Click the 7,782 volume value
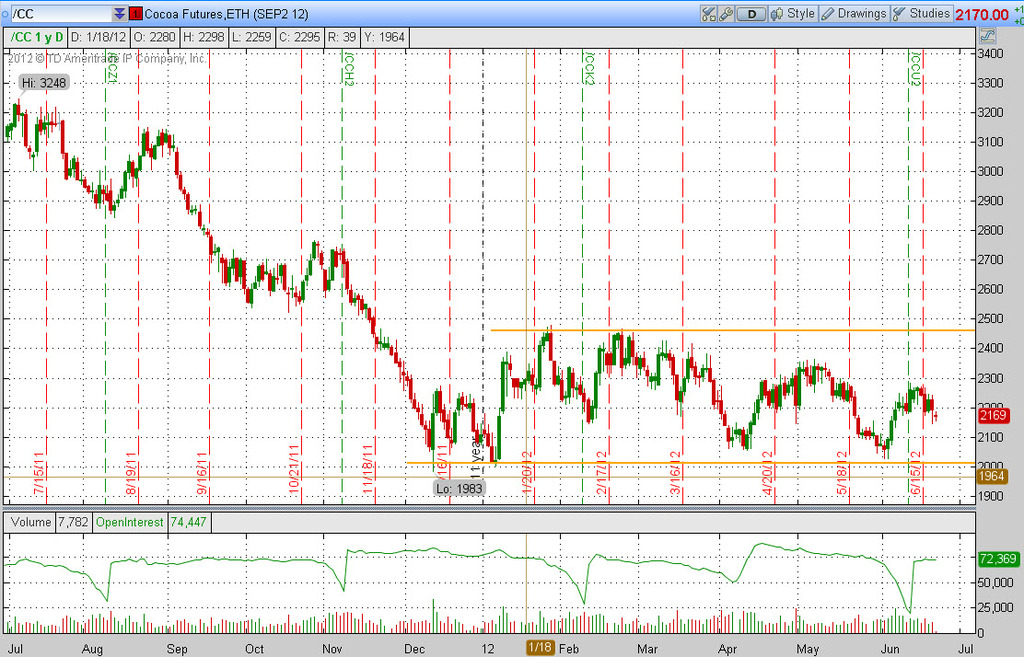This screenshot has height=657, width=1024. pyautogui.click(x=72, y=522)
